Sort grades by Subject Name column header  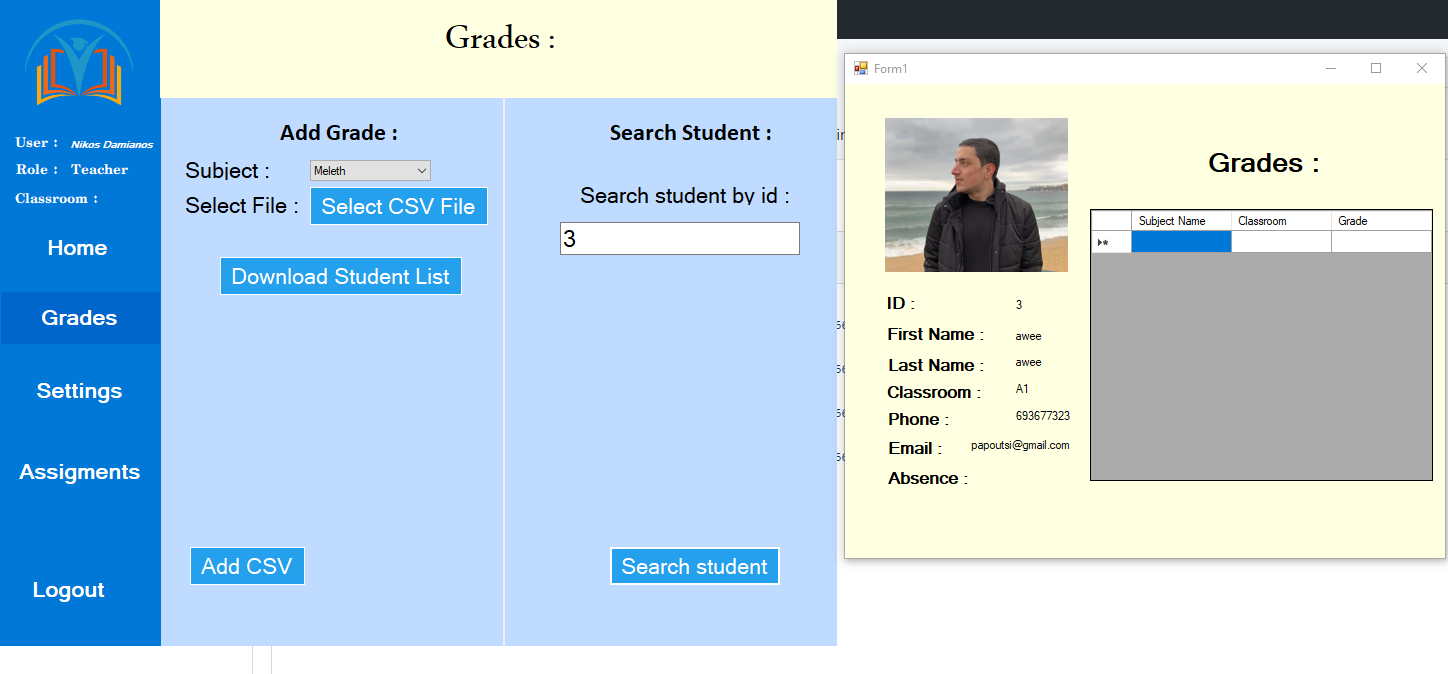(x=1181, y=220)
